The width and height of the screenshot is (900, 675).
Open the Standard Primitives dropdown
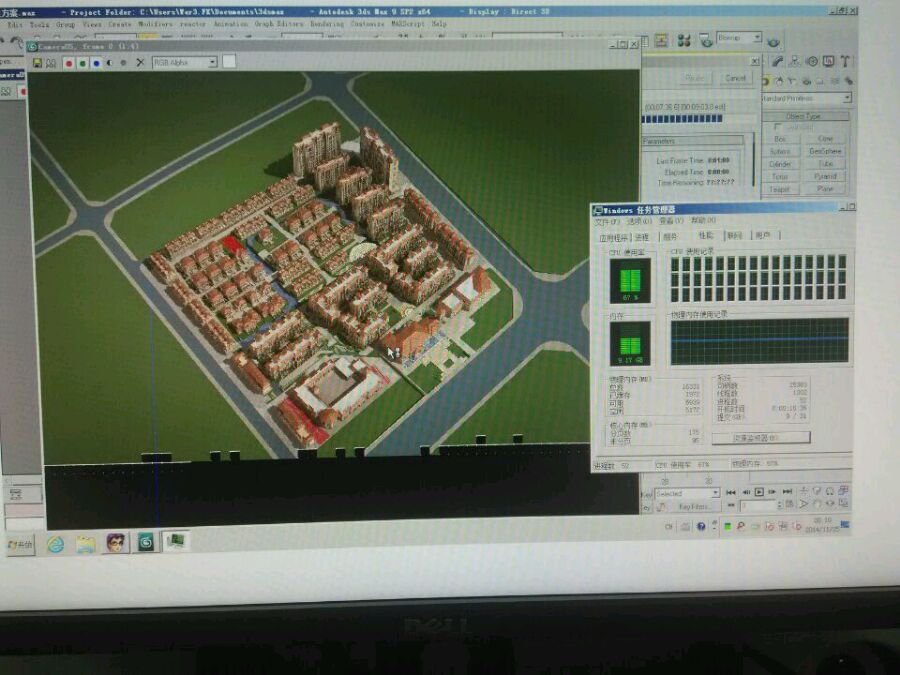(x=806, y=98)
